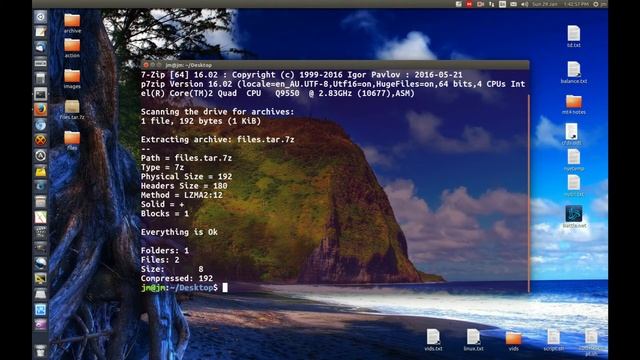Launch Firefox from the dock
640x360 pixels.
(40, 109)
